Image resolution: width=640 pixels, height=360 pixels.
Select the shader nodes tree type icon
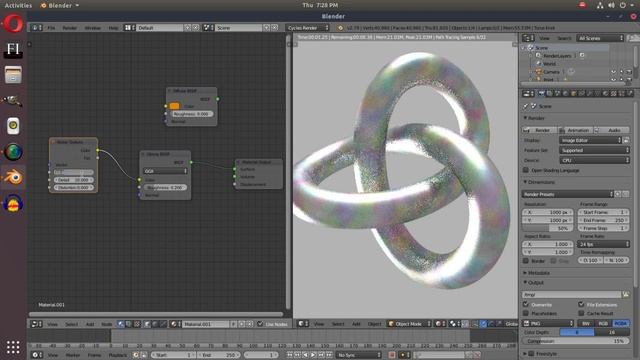[121, 324]
